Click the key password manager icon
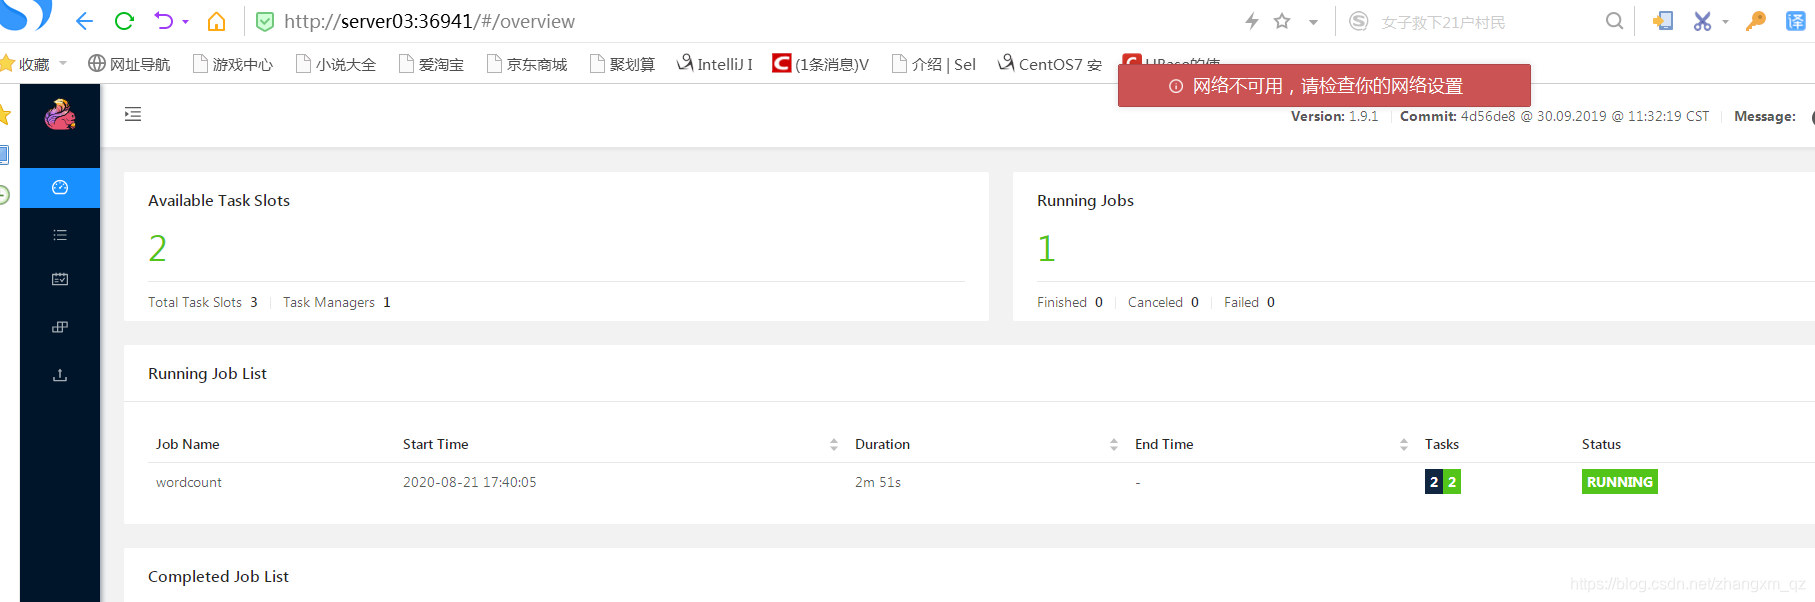This screenshot has height=602, width=1815. coord(1756,21)
